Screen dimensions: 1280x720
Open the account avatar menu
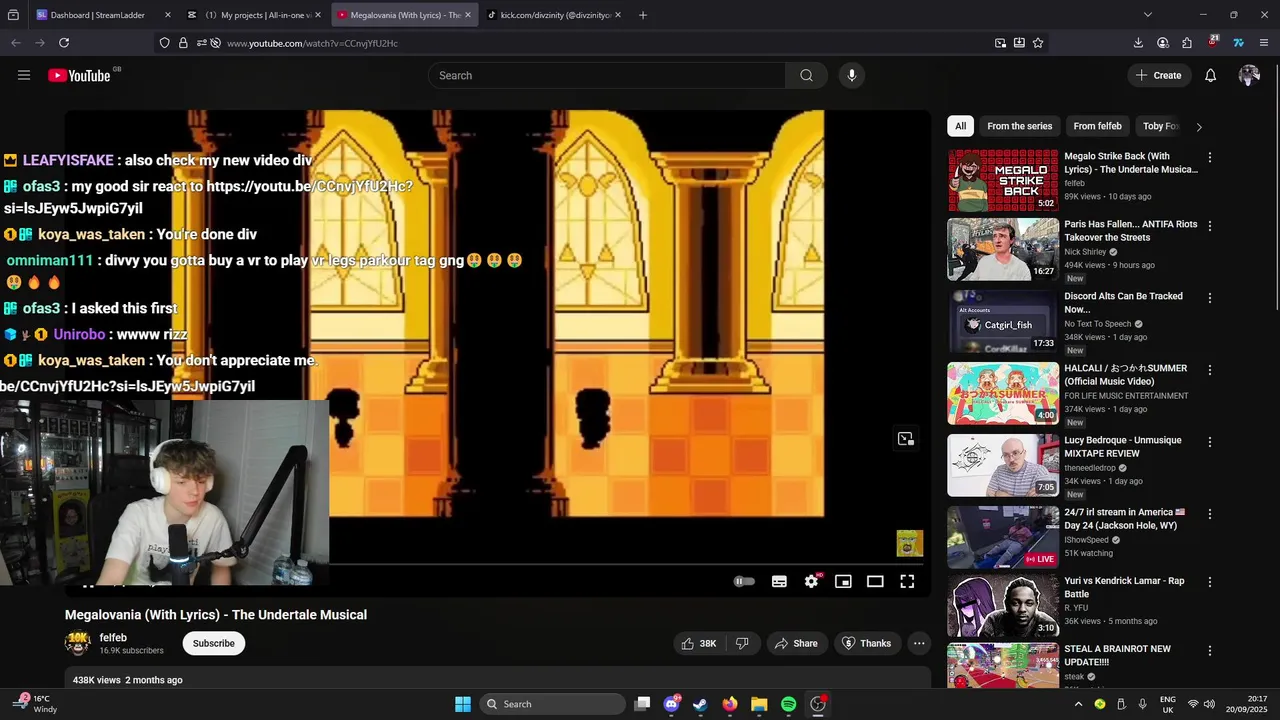pos(1248,75)
